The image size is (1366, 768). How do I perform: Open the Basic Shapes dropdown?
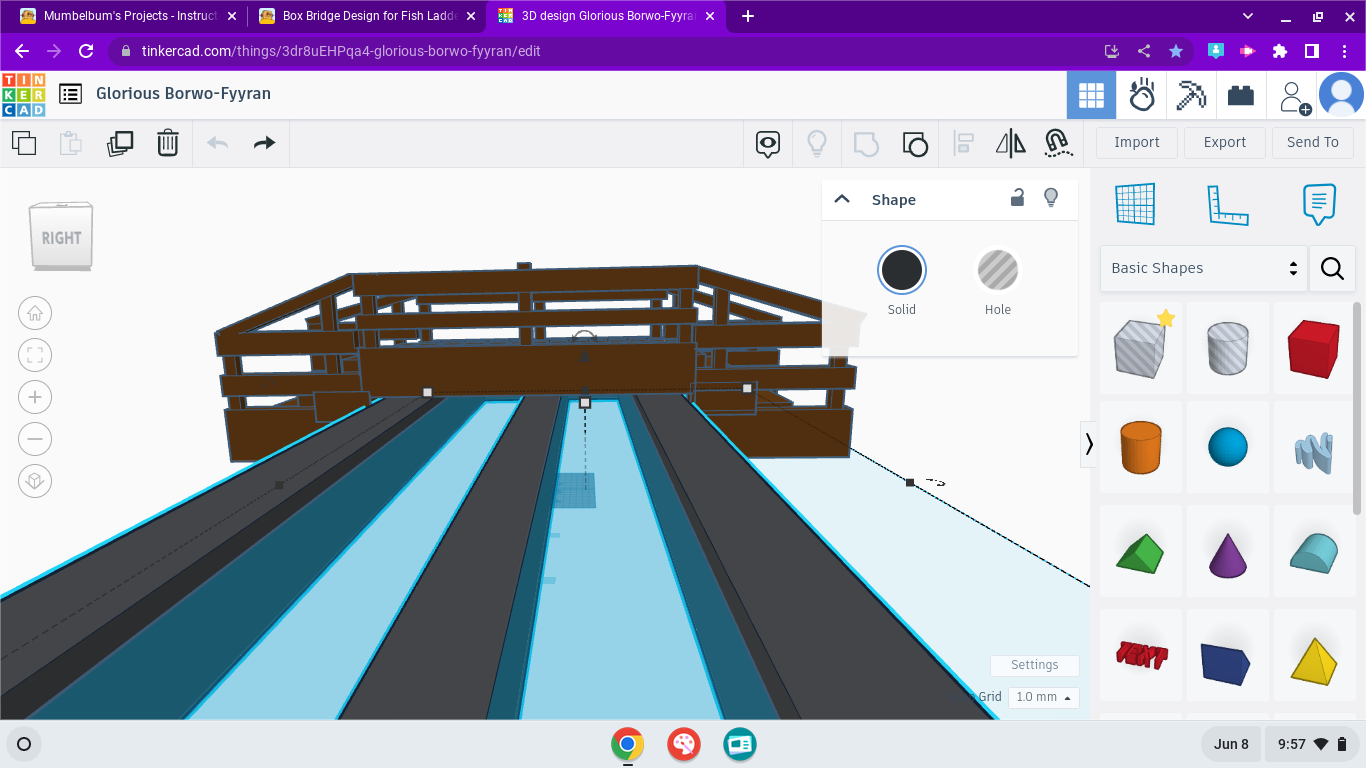coord(1203,268)
